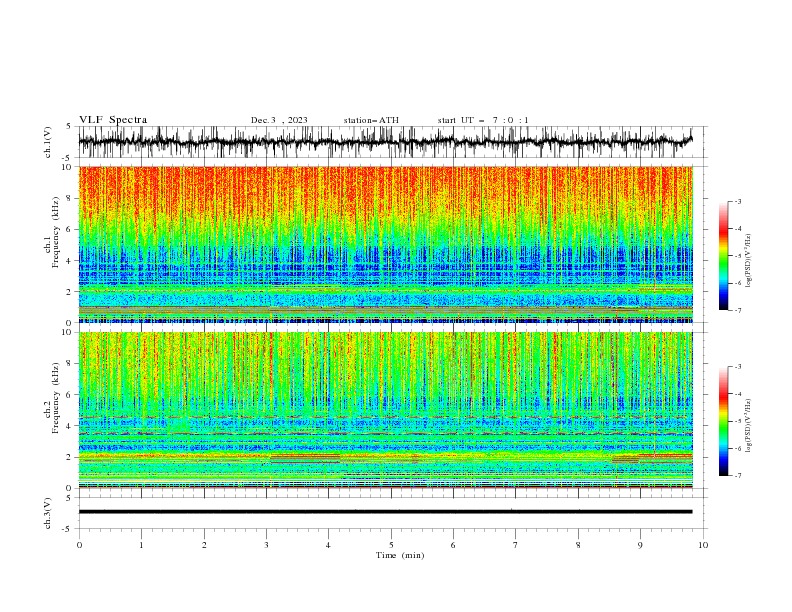Viewport: 792px width, 612px height.
Task: Click the ch.3 flat black waveform trace
Action: 385,512
